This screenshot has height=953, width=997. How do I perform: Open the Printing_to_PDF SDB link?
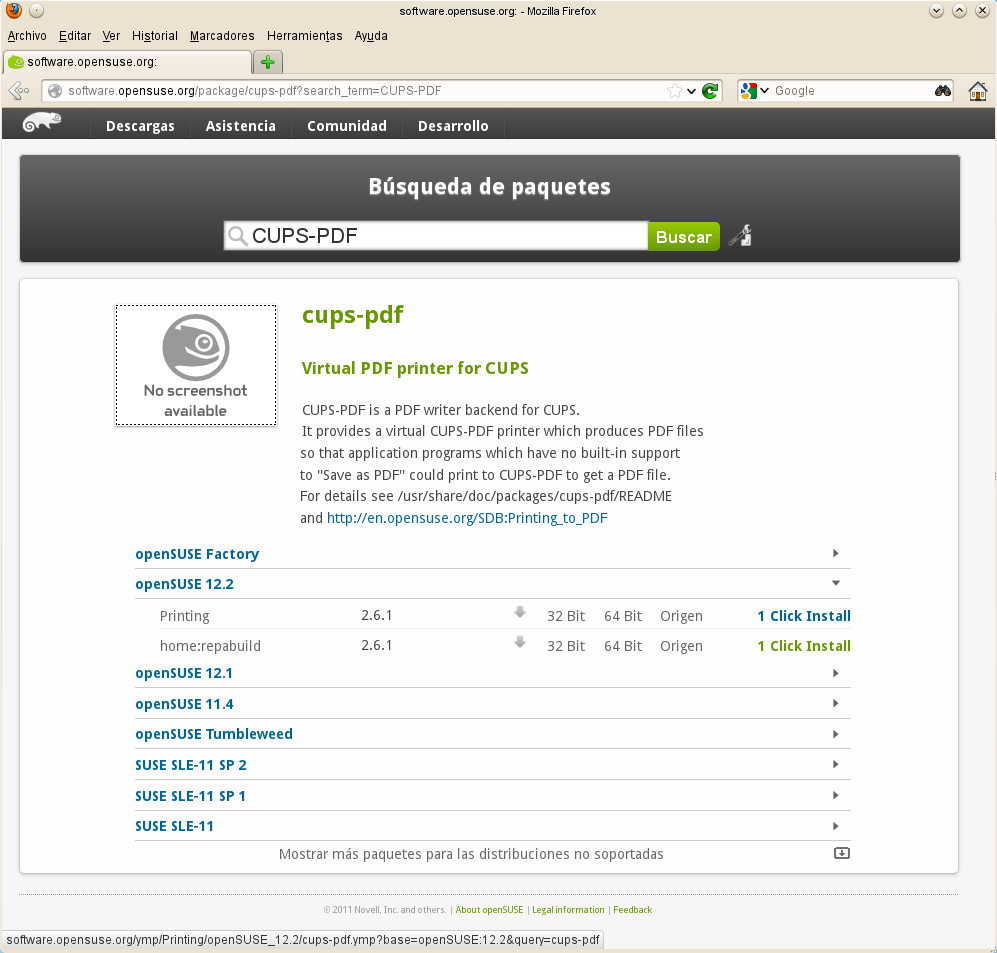pos(467,518)
